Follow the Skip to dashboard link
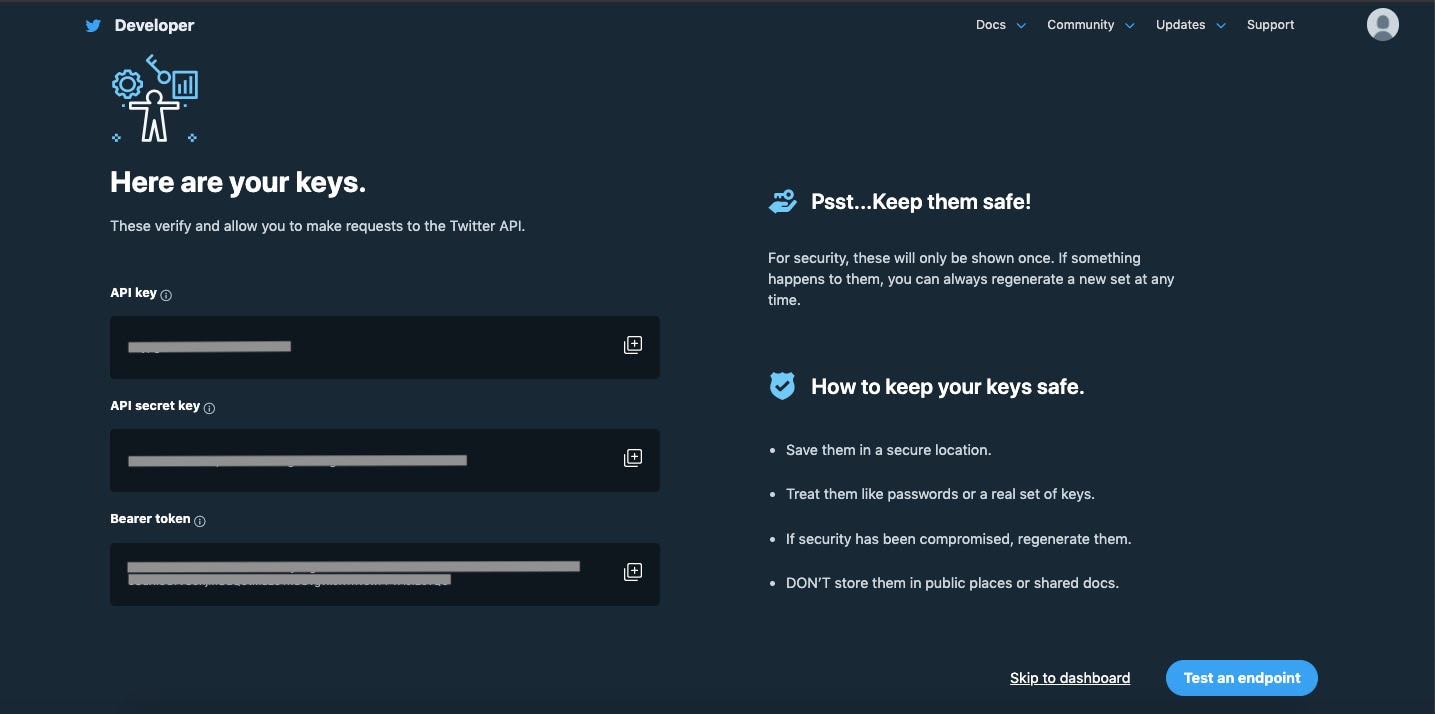1435x714 pixels. 1069,678
